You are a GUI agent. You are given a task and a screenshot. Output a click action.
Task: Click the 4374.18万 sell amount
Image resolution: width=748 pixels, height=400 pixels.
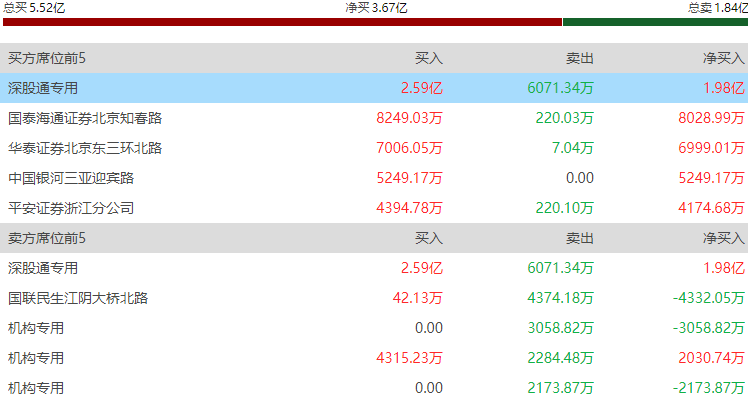tap(561, 298)
